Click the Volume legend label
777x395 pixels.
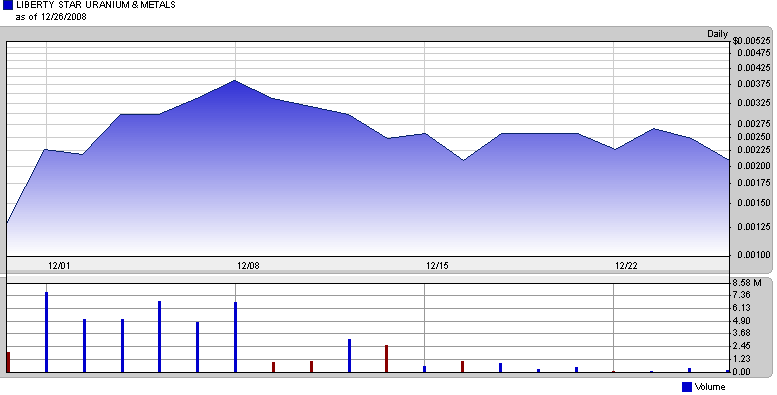click(x=710, y=387)
